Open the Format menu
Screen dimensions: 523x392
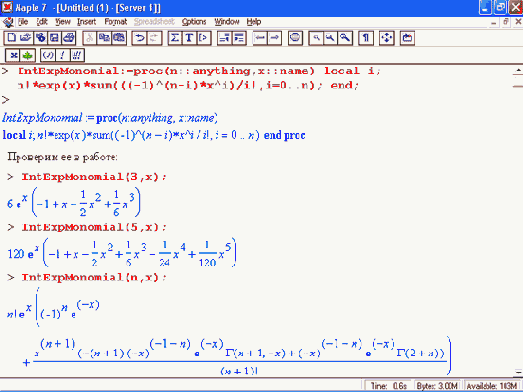pos(115,22)
